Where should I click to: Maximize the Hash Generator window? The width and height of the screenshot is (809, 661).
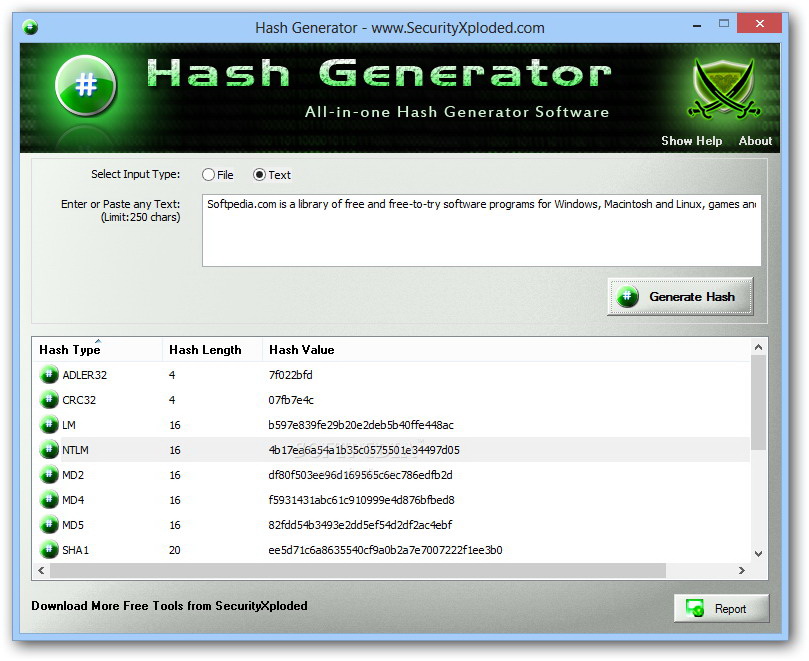pyautogui.click(x=724, y=23)
